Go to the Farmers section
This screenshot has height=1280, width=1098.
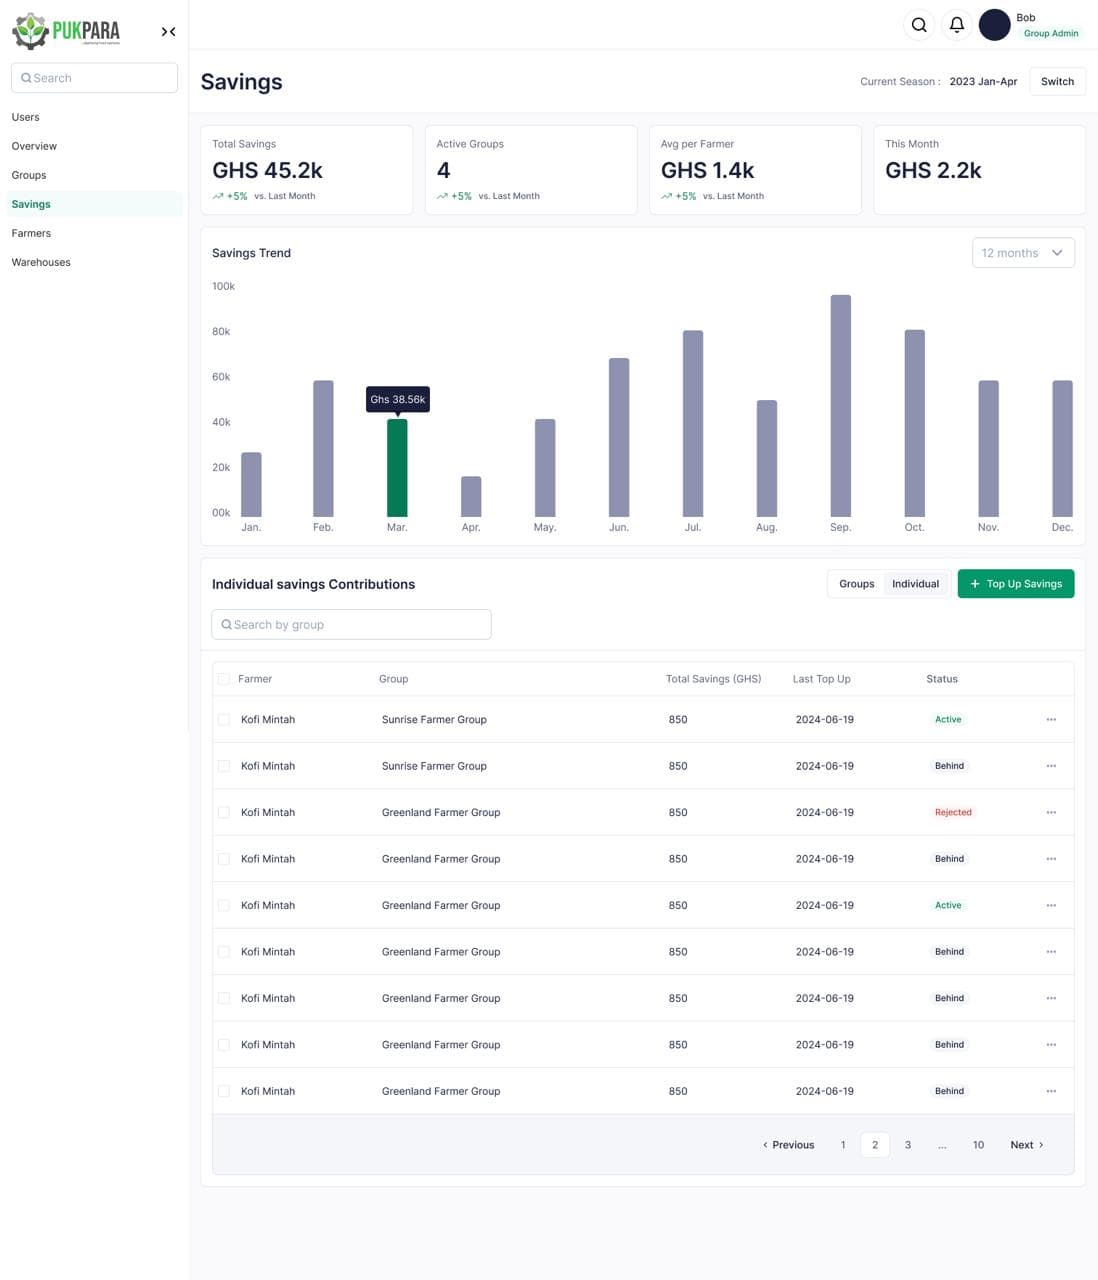31,233
